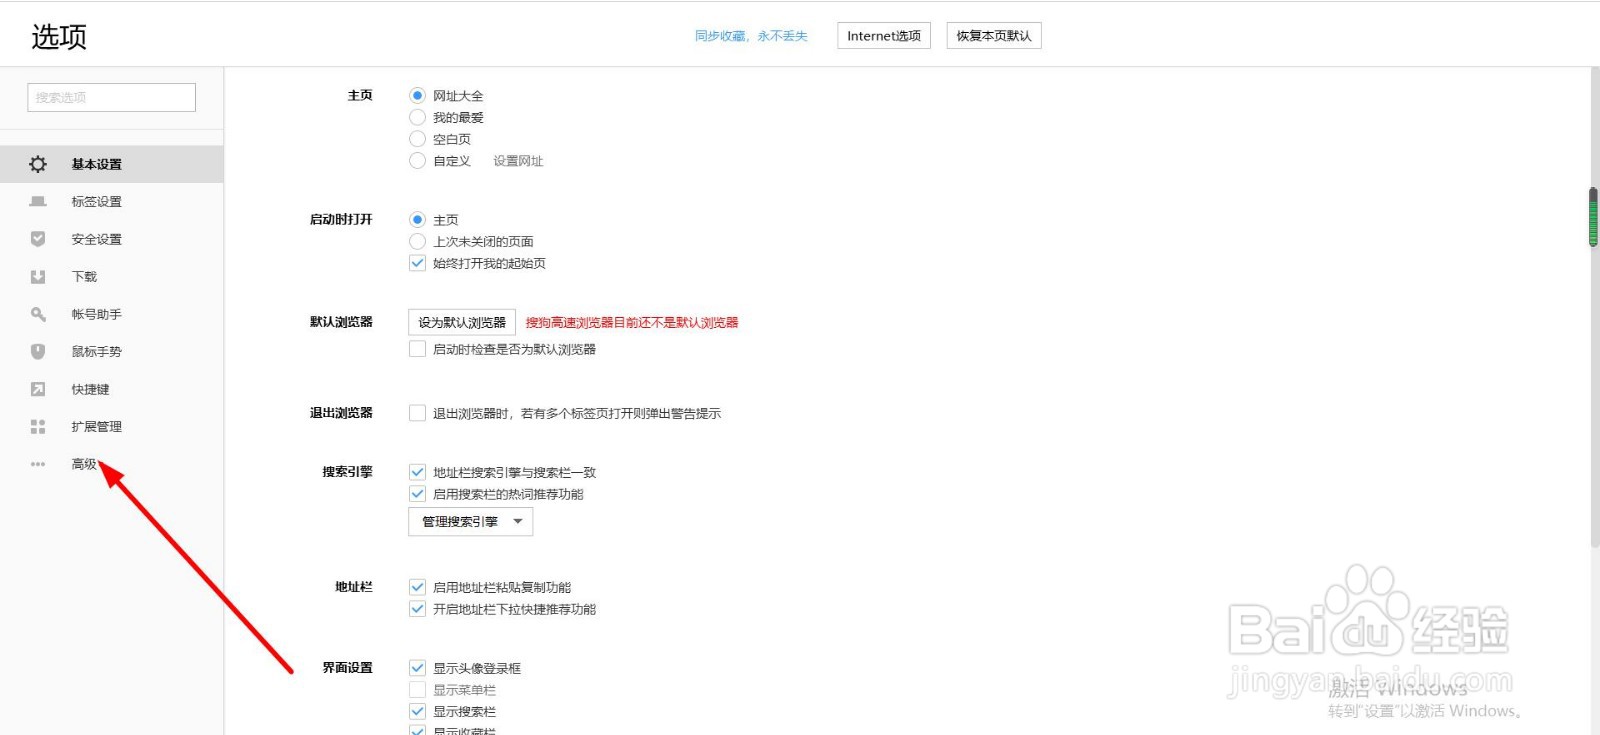Click the 选项 page title

coord(59,37)
